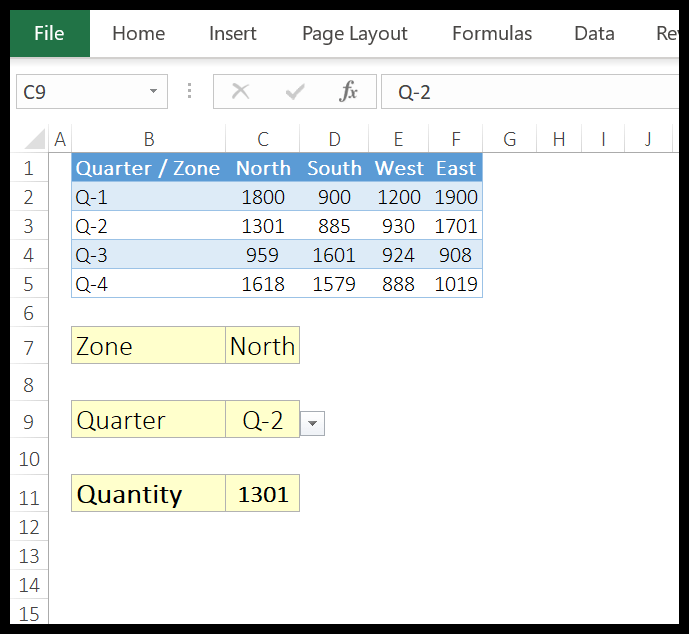The image size is (689, 634).
Task: Select row 6 header
Action: [29, 313]
